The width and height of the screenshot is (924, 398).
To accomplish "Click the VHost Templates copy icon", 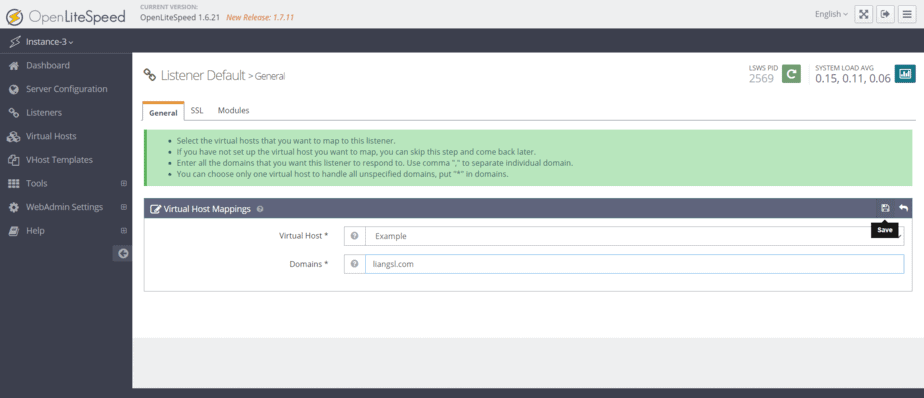I will coord(14,160).
